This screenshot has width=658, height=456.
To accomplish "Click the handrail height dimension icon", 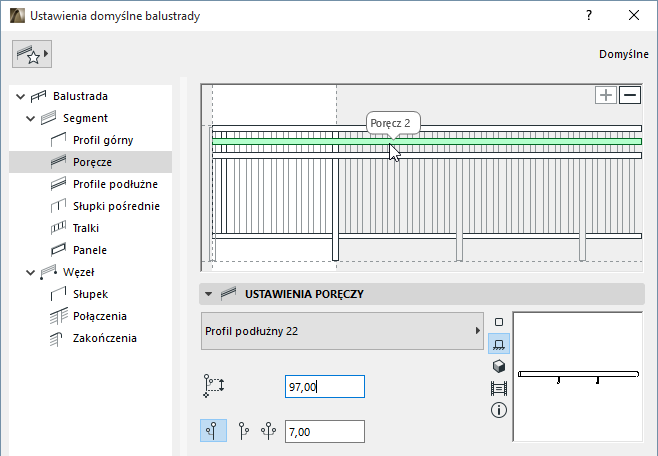I will pyautogui.click(x=214, y=386).
